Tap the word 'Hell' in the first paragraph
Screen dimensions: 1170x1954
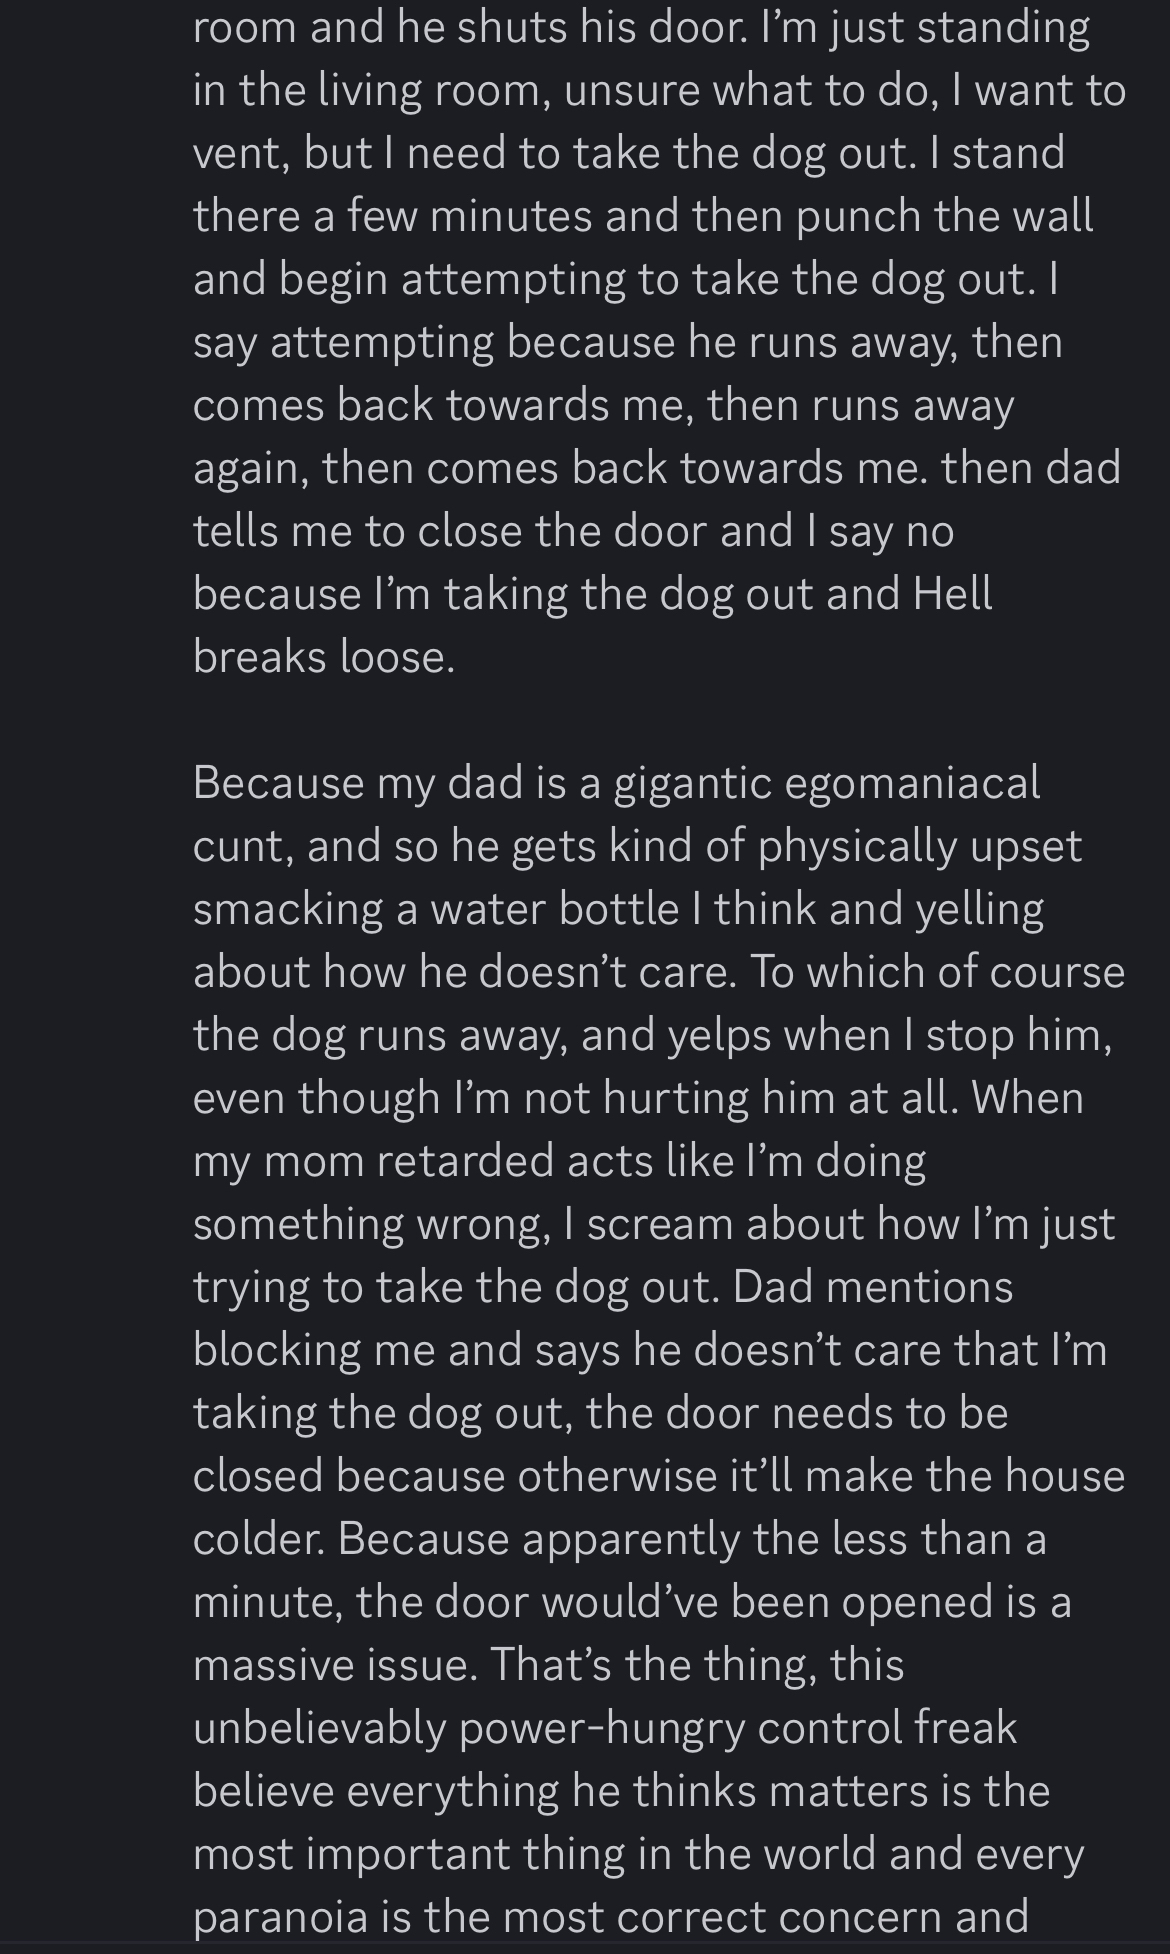click(x=952, y=593)
